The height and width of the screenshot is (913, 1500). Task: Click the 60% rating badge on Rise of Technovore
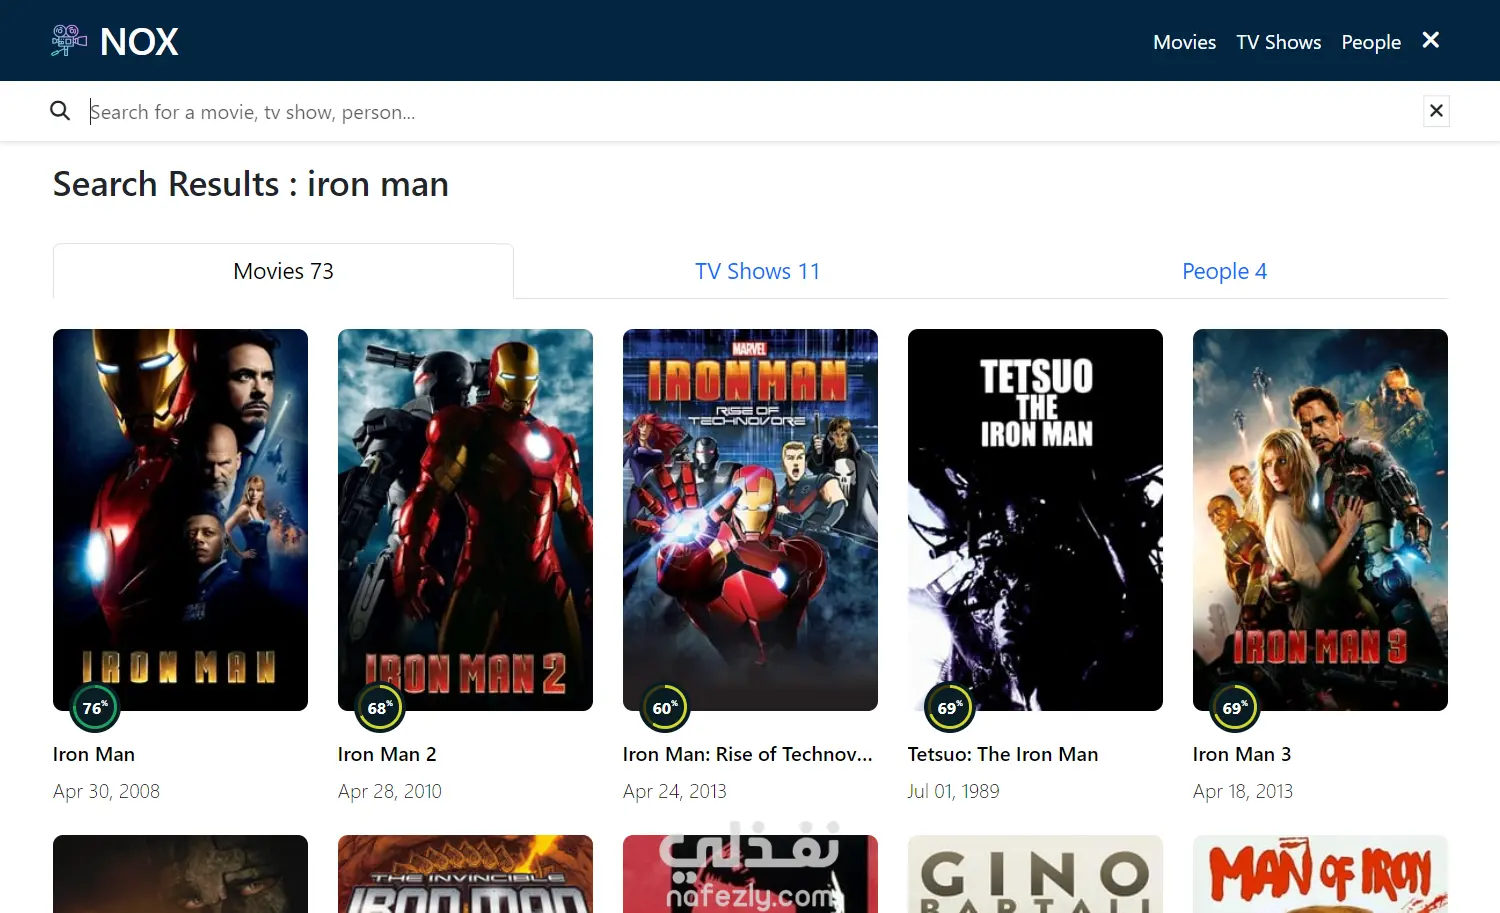[665, 708]
